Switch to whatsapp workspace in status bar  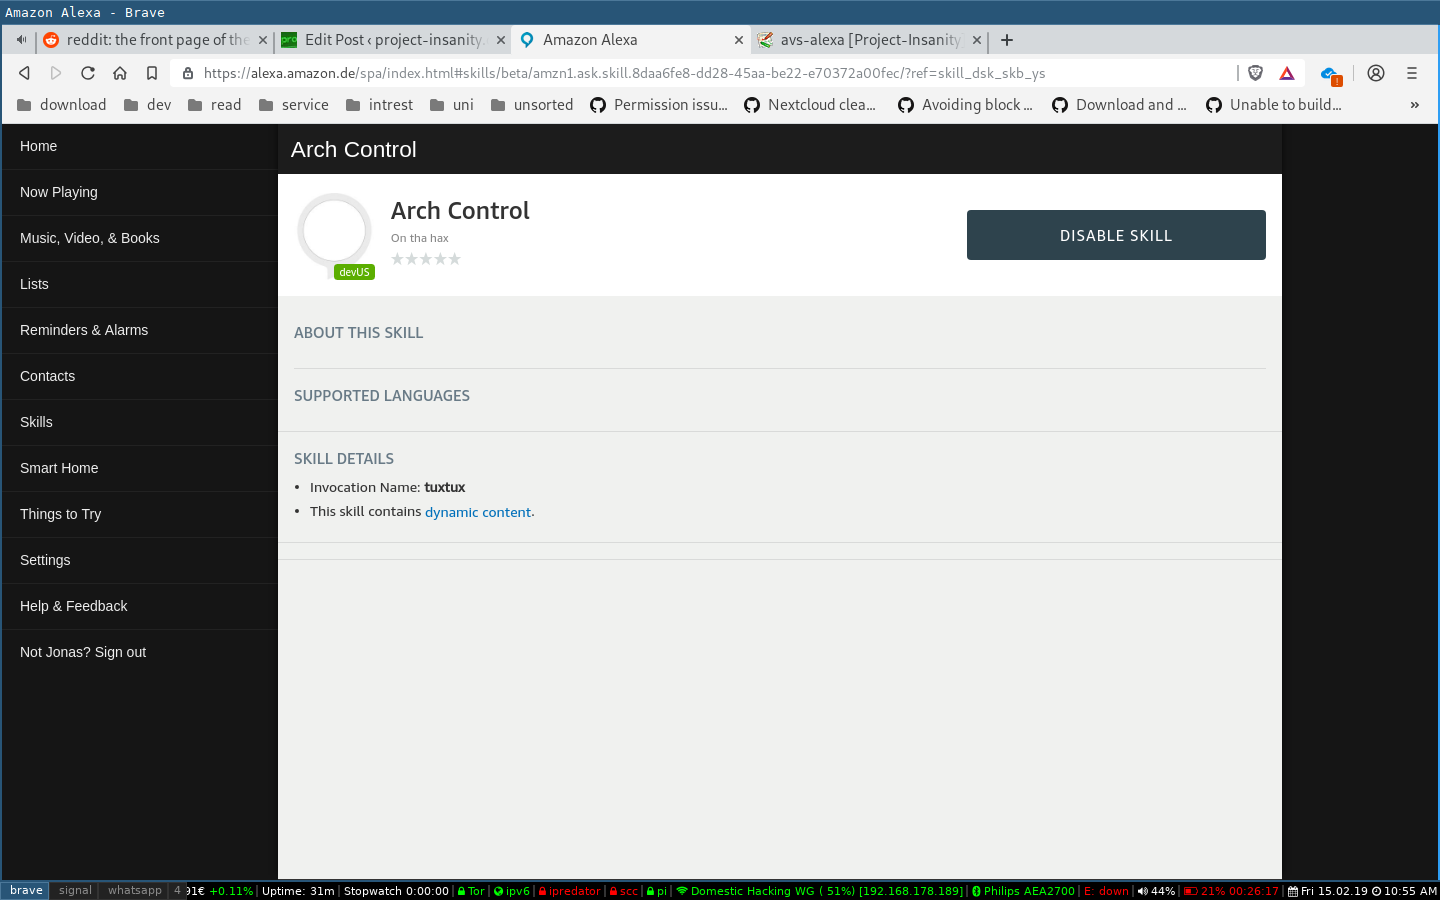134,891
